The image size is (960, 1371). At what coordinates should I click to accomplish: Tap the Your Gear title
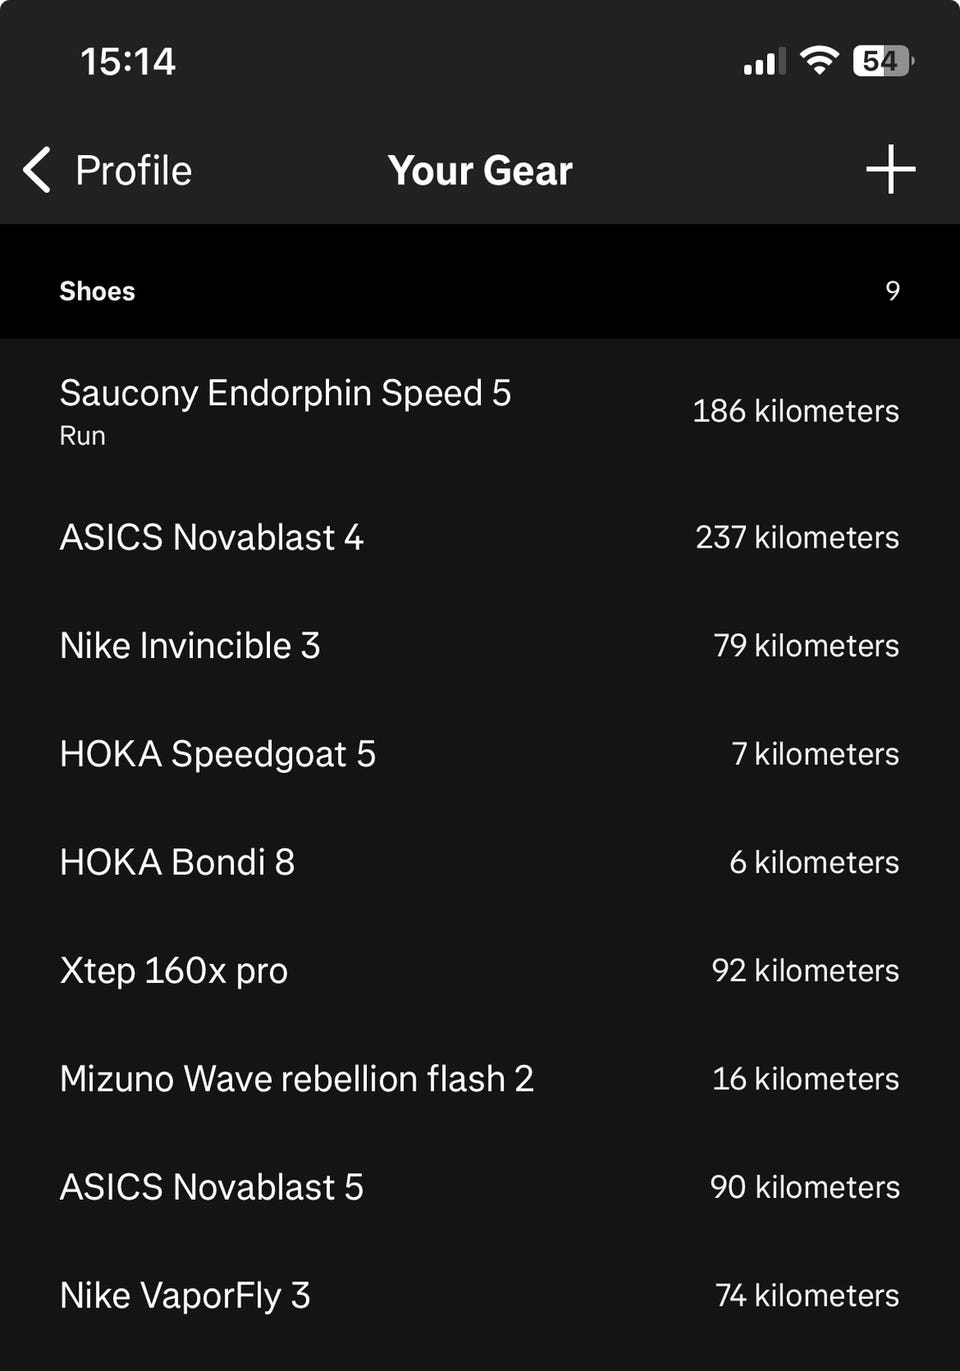coord(480,170)
